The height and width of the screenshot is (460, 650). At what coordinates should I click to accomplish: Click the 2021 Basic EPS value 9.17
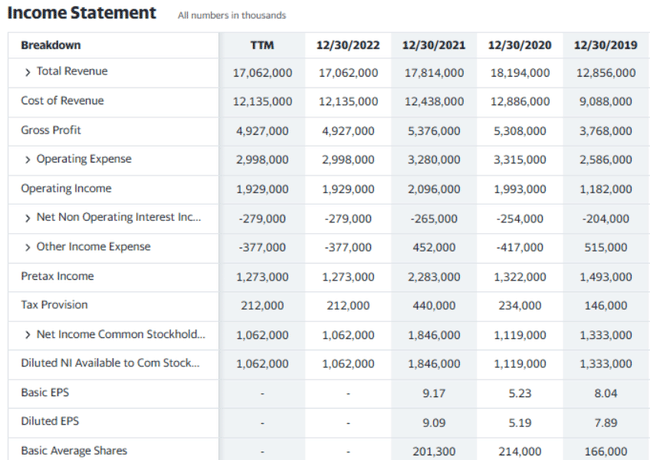[x=433, y=393]
